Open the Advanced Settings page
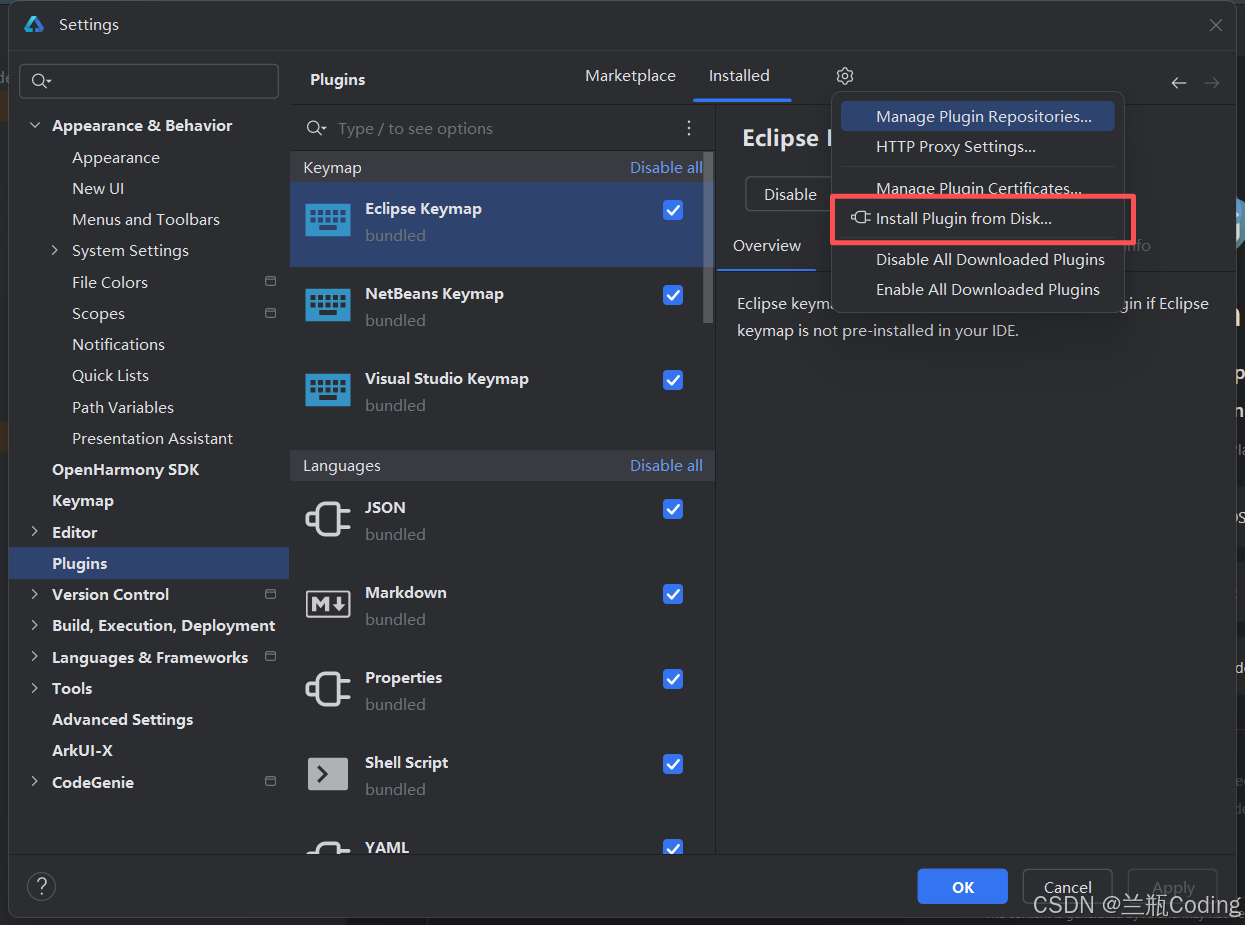Screen dimensions: 1245x925 [x=122, y=719]
